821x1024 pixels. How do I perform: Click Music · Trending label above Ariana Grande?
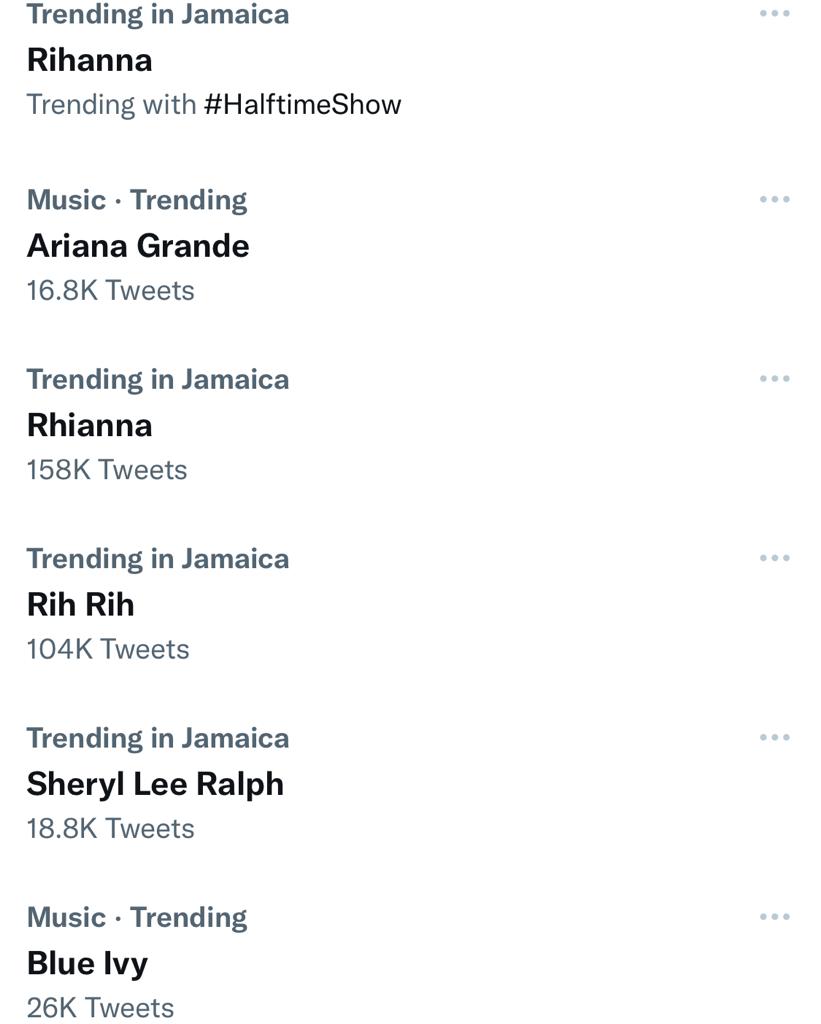point(137,200)
